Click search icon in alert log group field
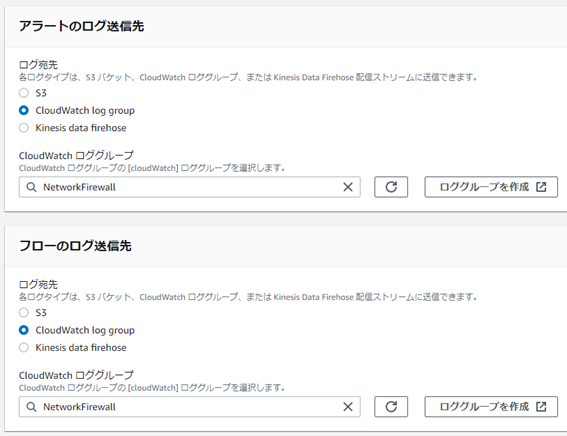 point(31,187)
